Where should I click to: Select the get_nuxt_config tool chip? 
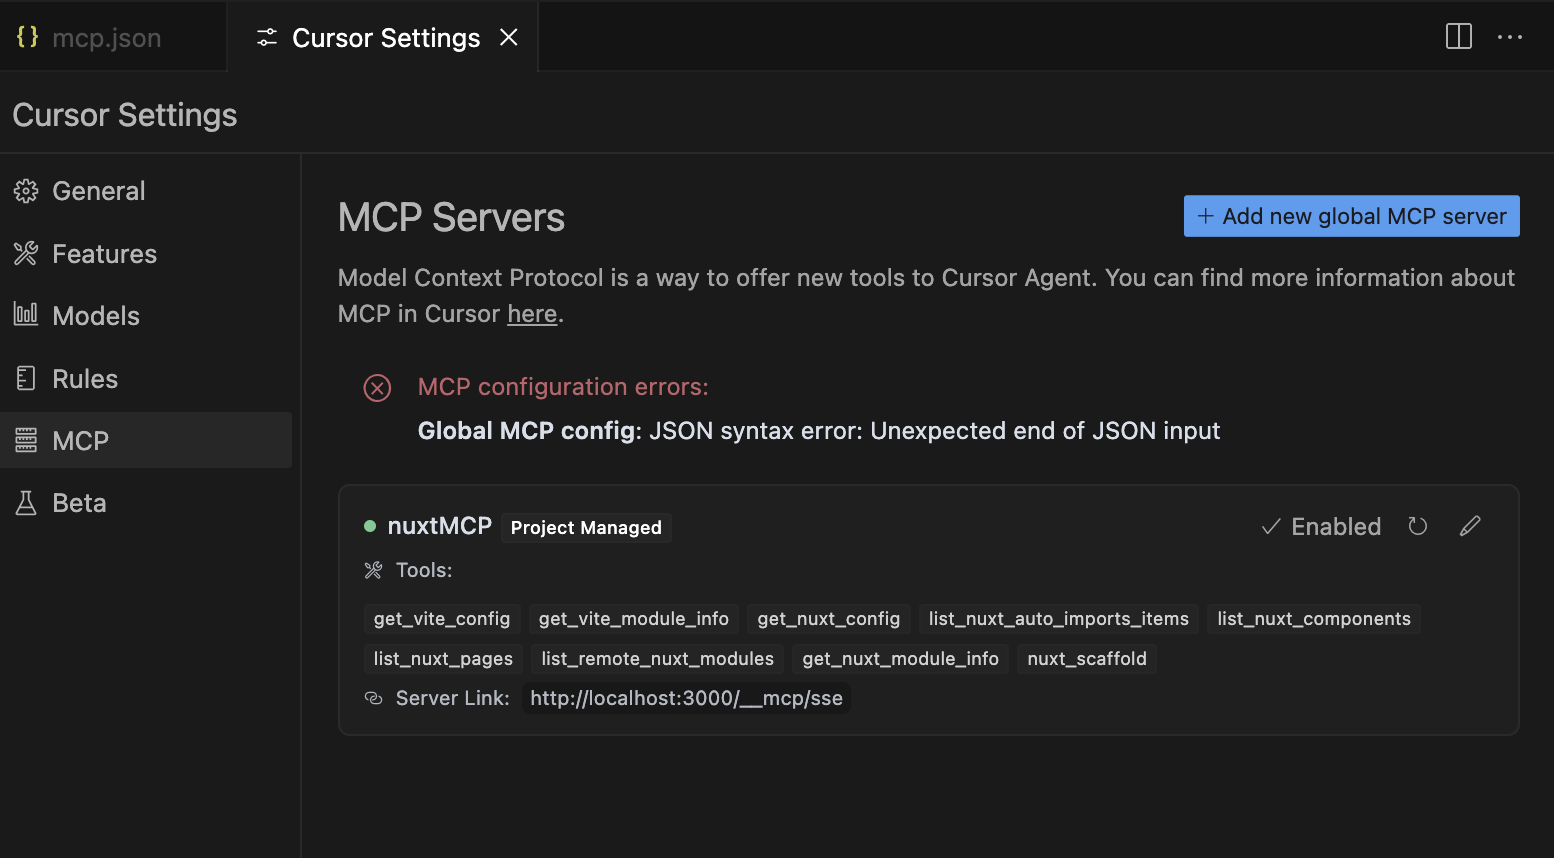[828, 618]
